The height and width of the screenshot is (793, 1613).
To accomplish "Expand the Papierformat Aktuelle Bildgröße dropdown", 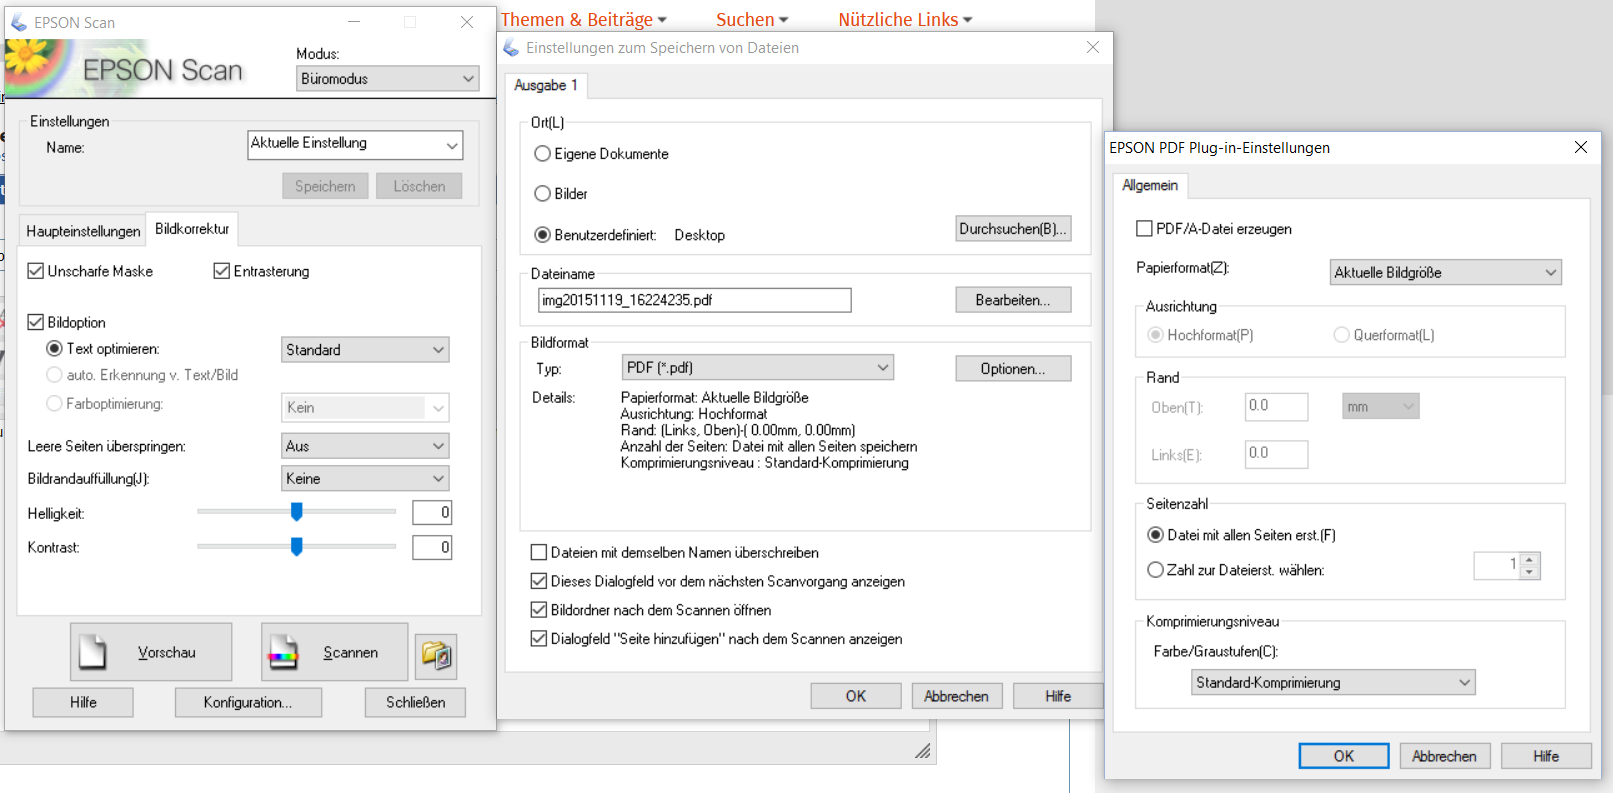I will pyautogui.click(x=1446, y=272).
